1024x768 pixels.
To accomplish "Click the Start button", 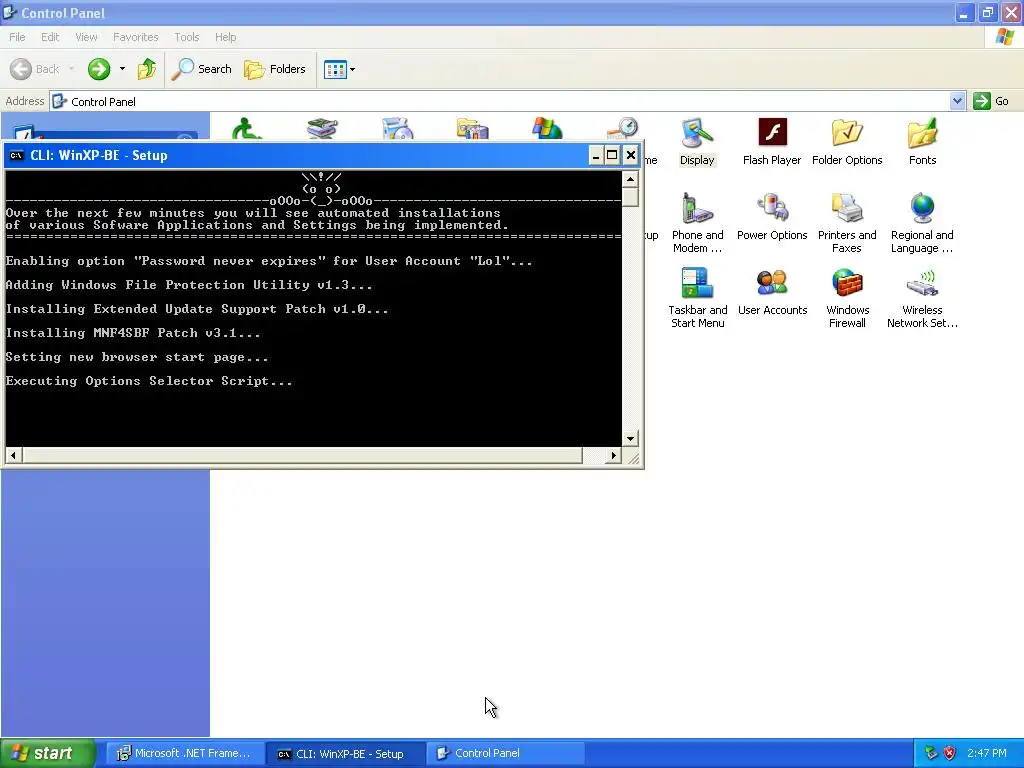I will coord(48,753).
